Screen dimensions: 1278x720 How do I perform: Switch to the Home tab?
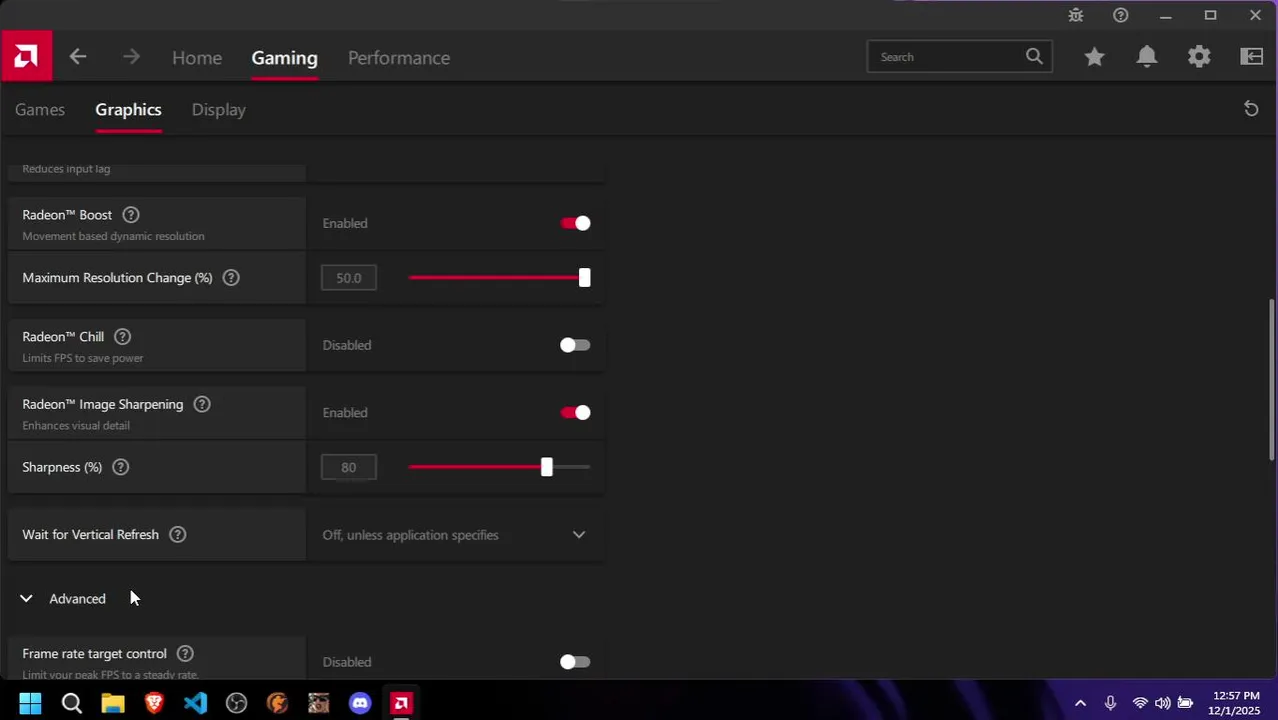click(197, 58)
